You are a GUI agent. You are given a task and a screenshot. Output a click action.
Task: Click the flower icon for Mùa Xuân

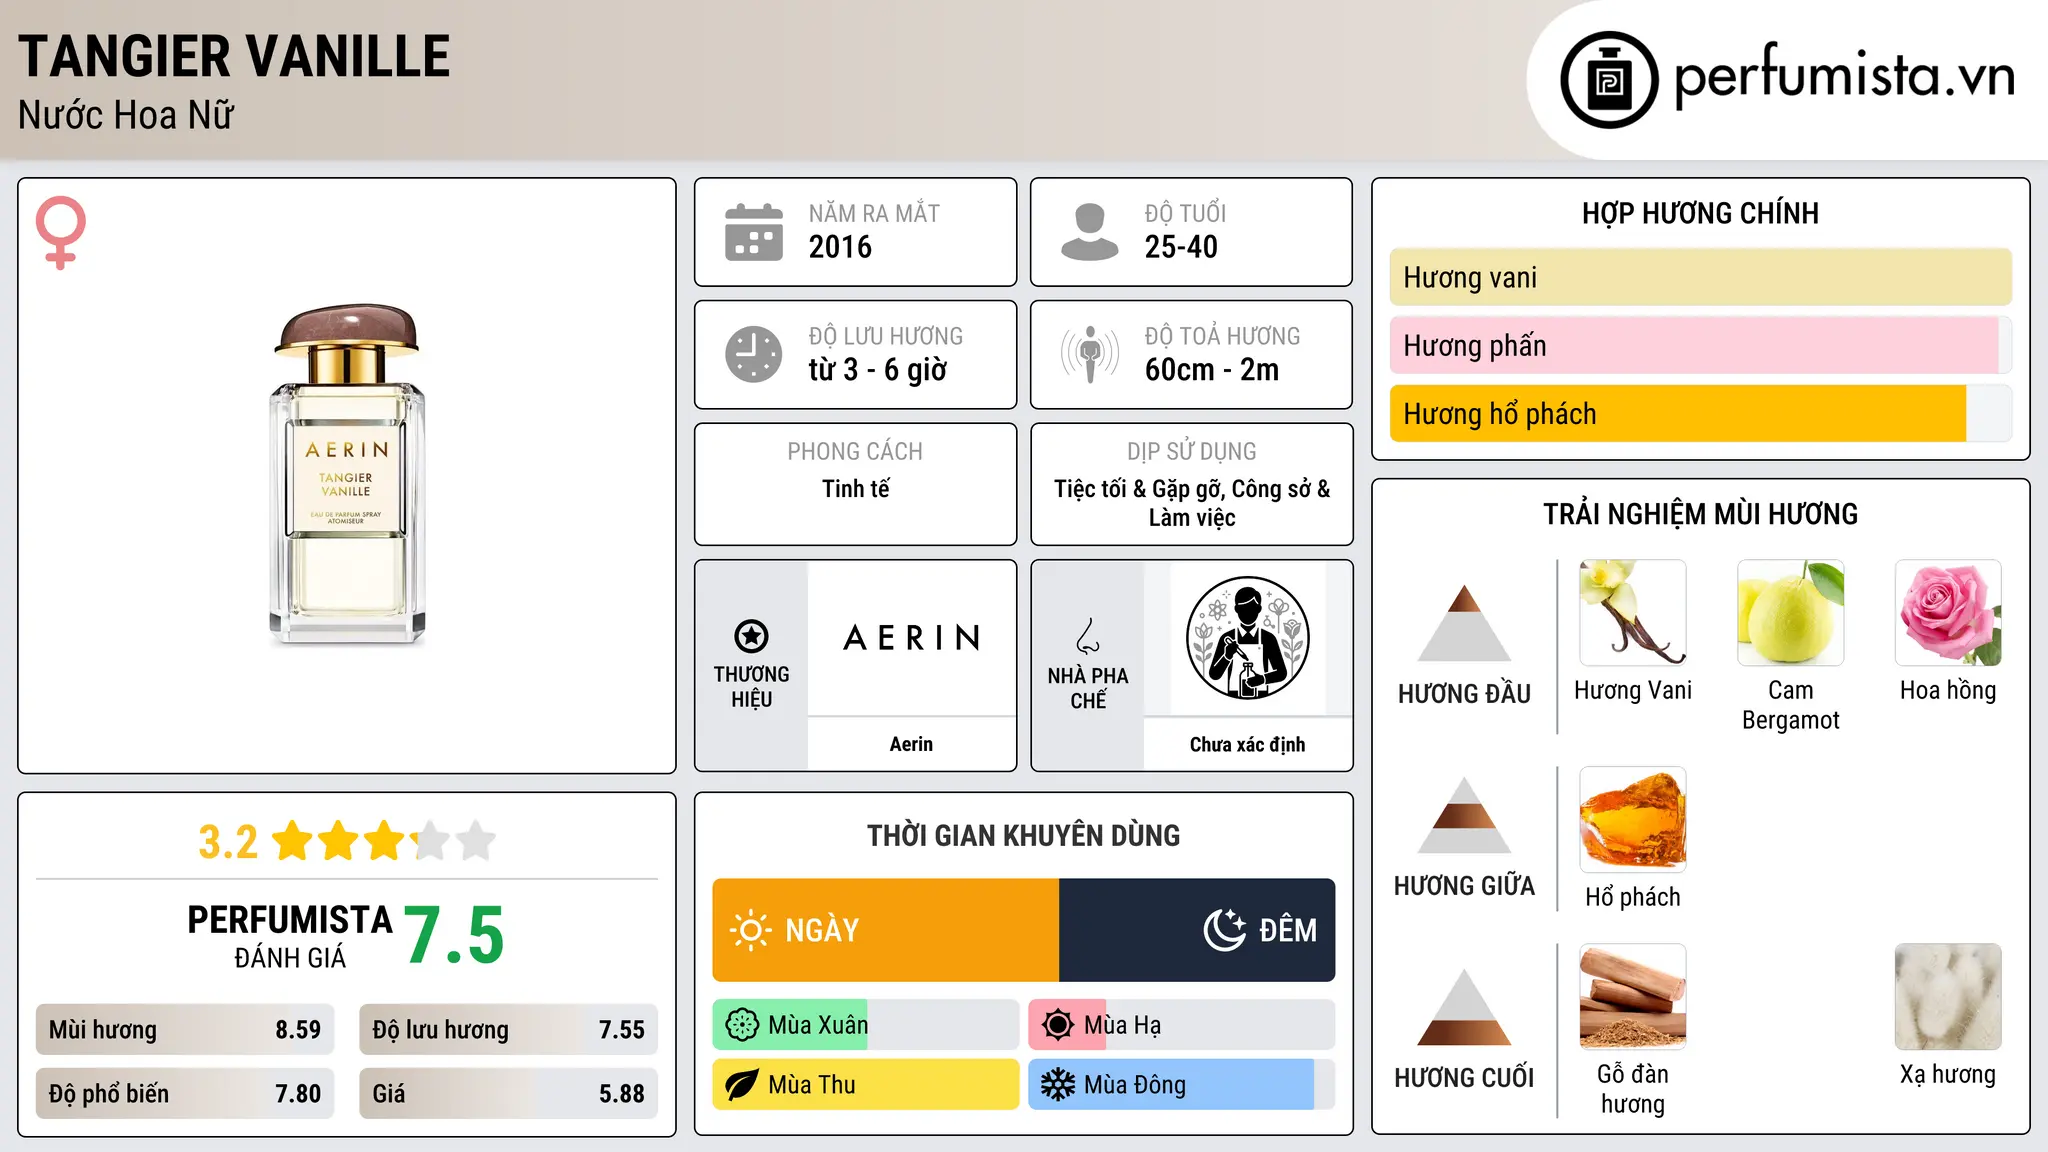pos(742,1025)
